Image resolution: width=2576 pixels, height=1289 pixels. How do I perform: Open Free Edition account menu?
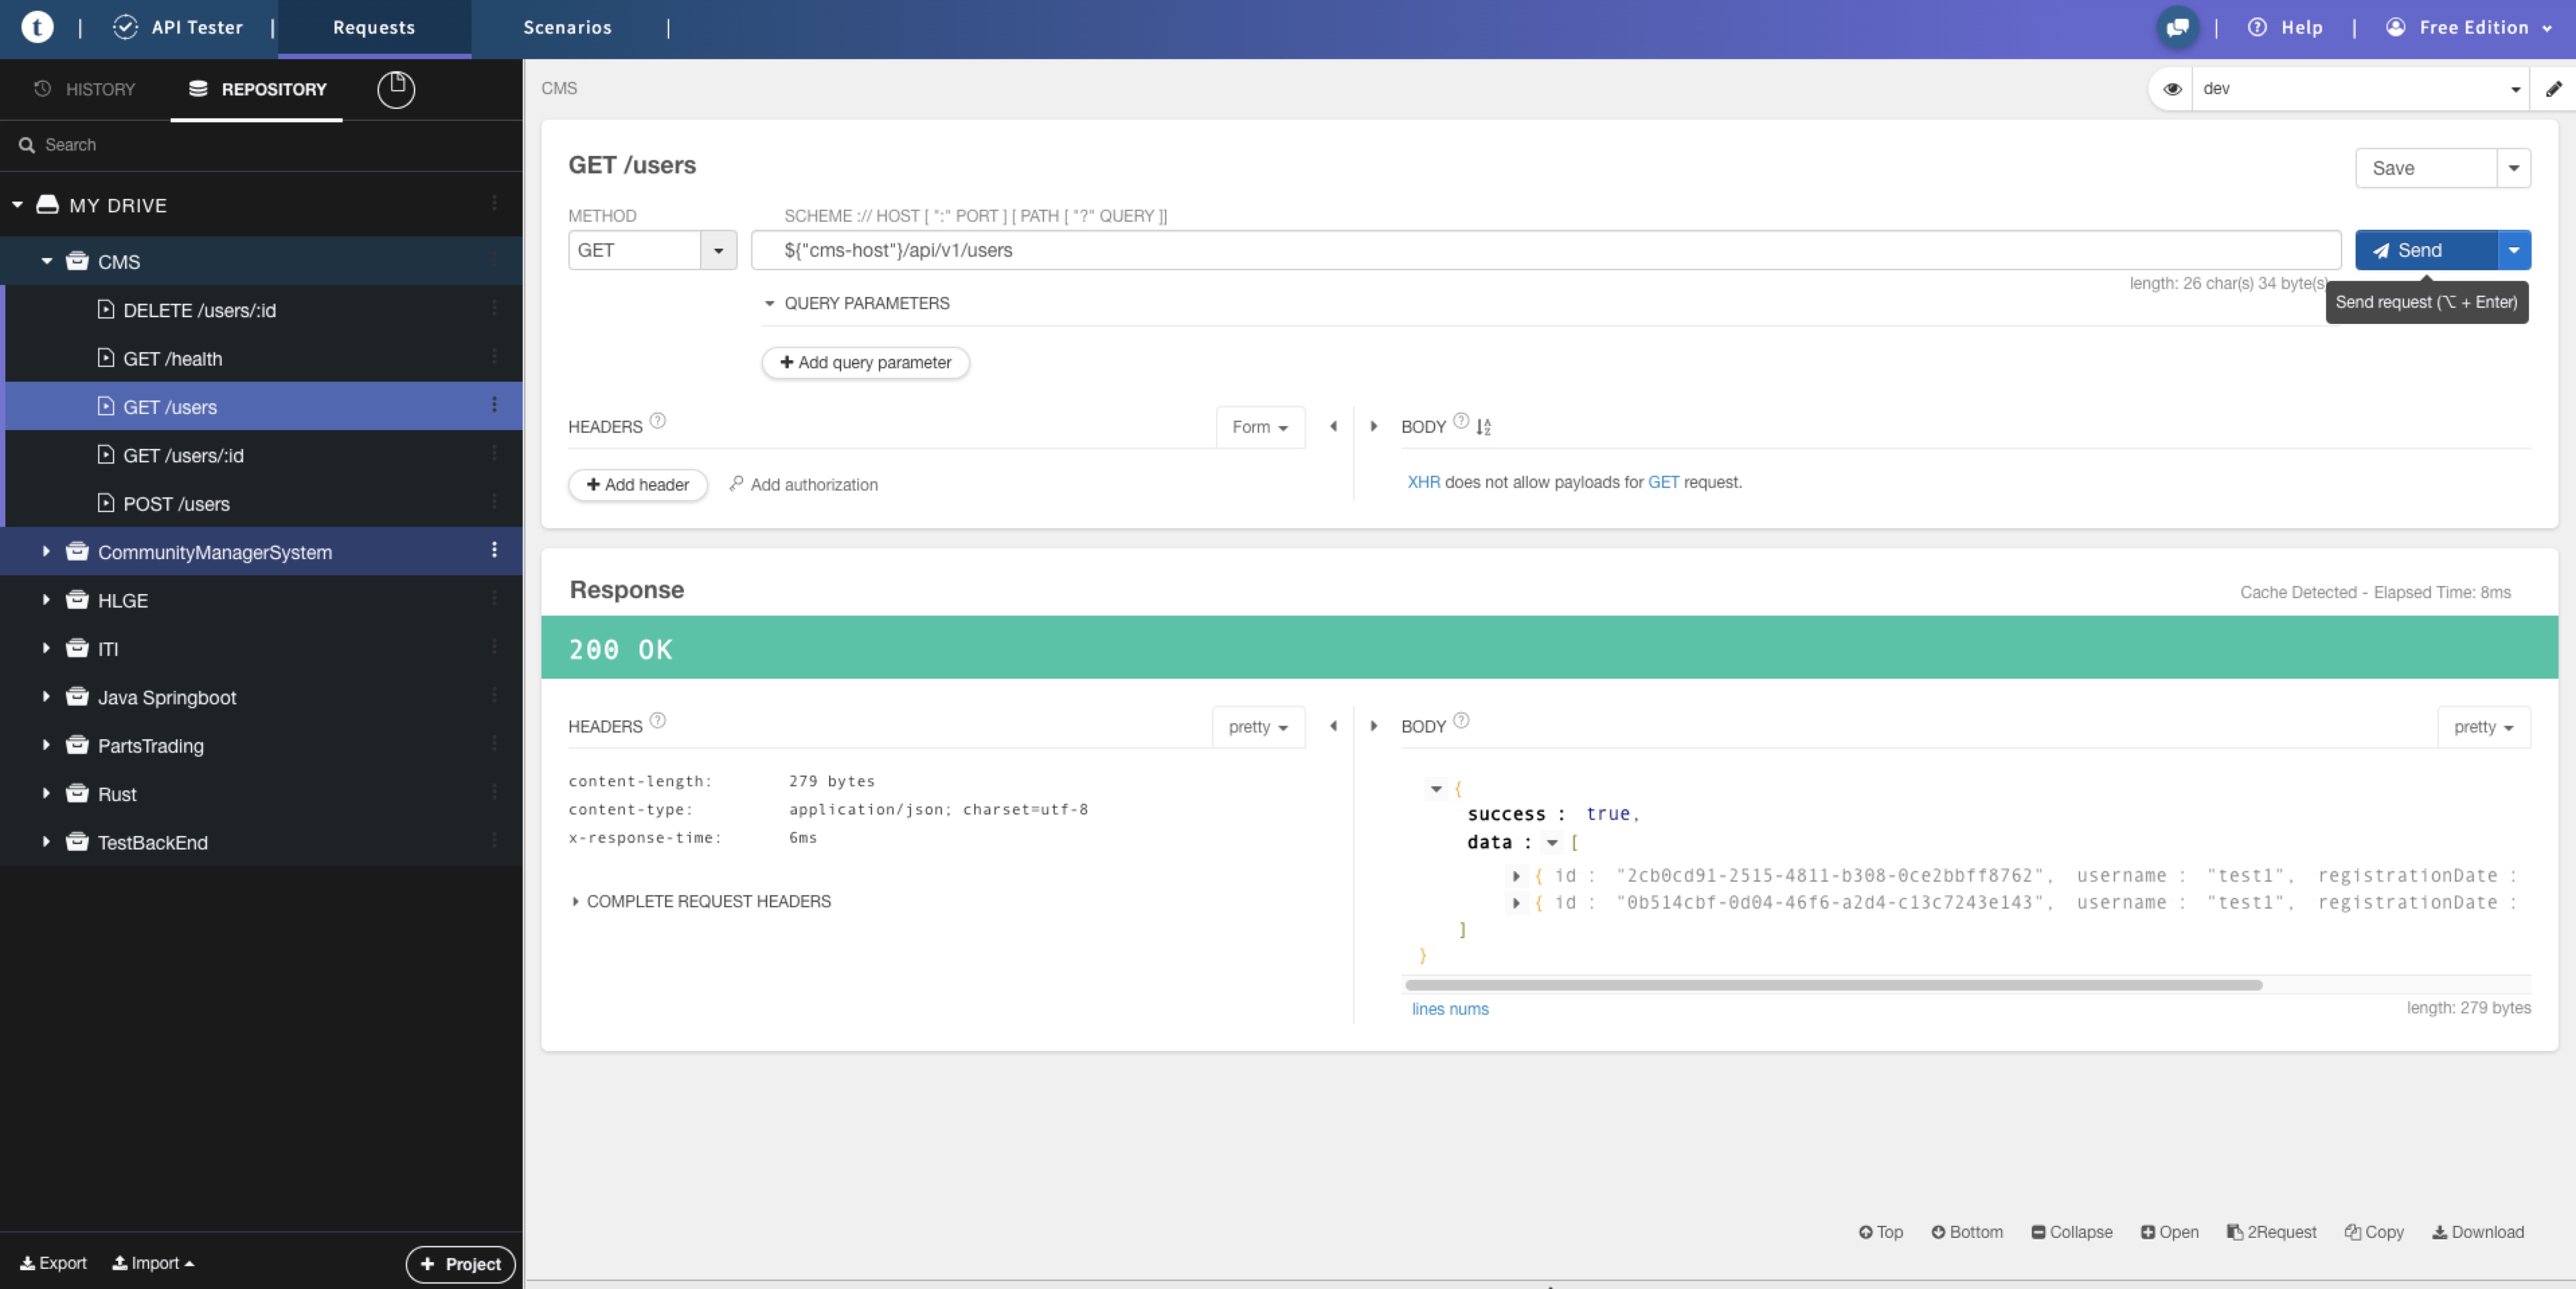[x=2469, y=27]
